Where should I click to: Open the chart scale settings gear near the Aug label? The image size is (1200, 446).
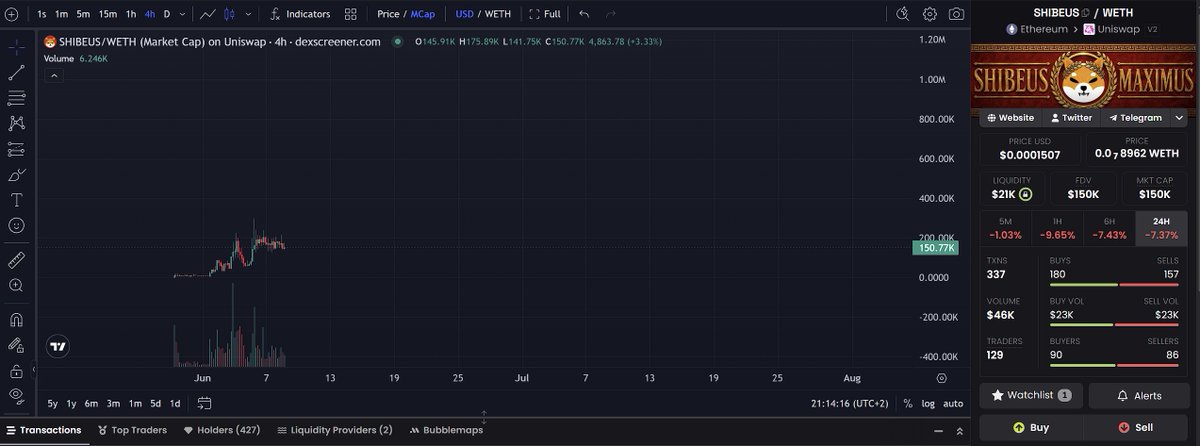[941, 379]
